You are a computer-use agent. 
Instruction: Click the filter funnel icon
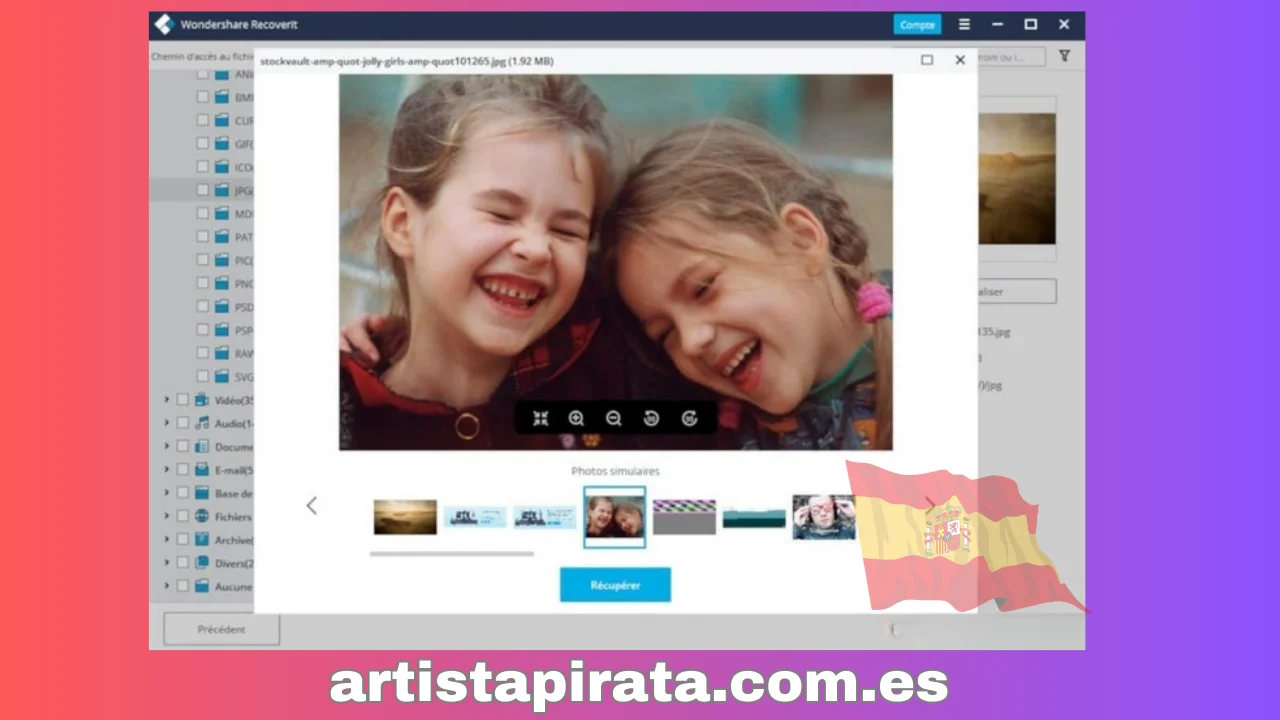pos(1064,56)
